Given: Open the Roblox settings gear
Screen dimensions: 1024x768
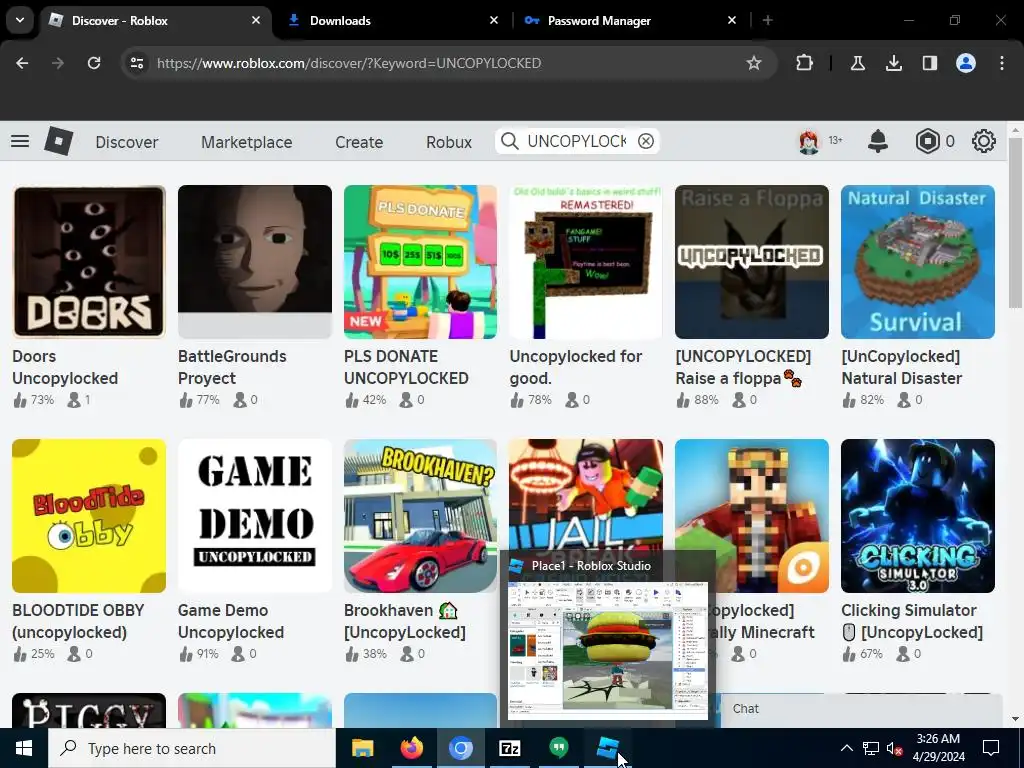Looking at the screenshot, I should (x=984, y=141).
